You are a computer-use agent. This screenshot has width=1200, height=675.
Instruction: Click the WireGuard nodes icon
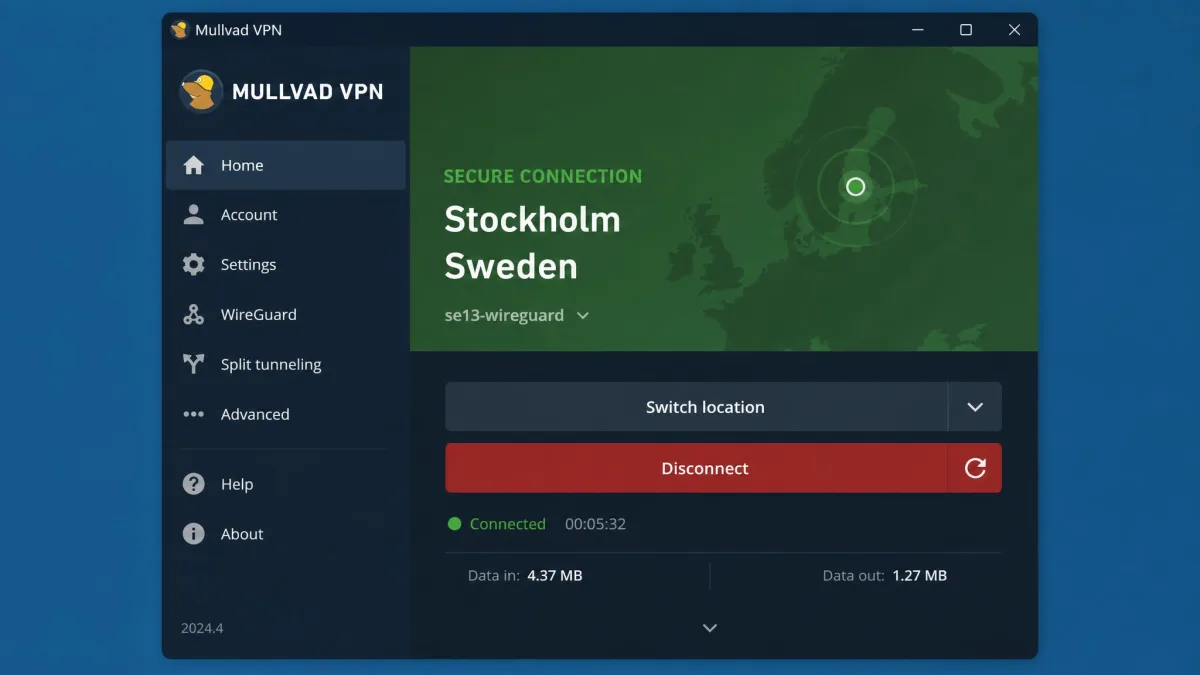tap(194, 314)
